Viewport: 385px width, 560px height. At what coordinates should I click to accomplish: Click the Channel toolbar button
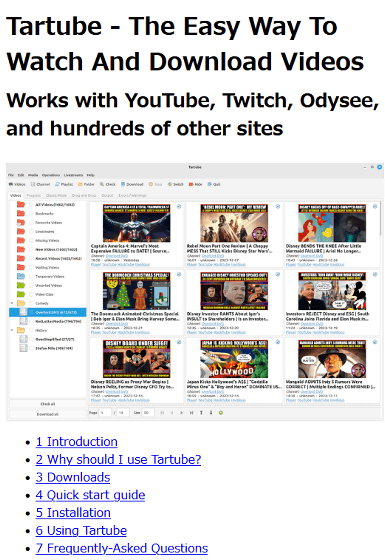point(40,184)
